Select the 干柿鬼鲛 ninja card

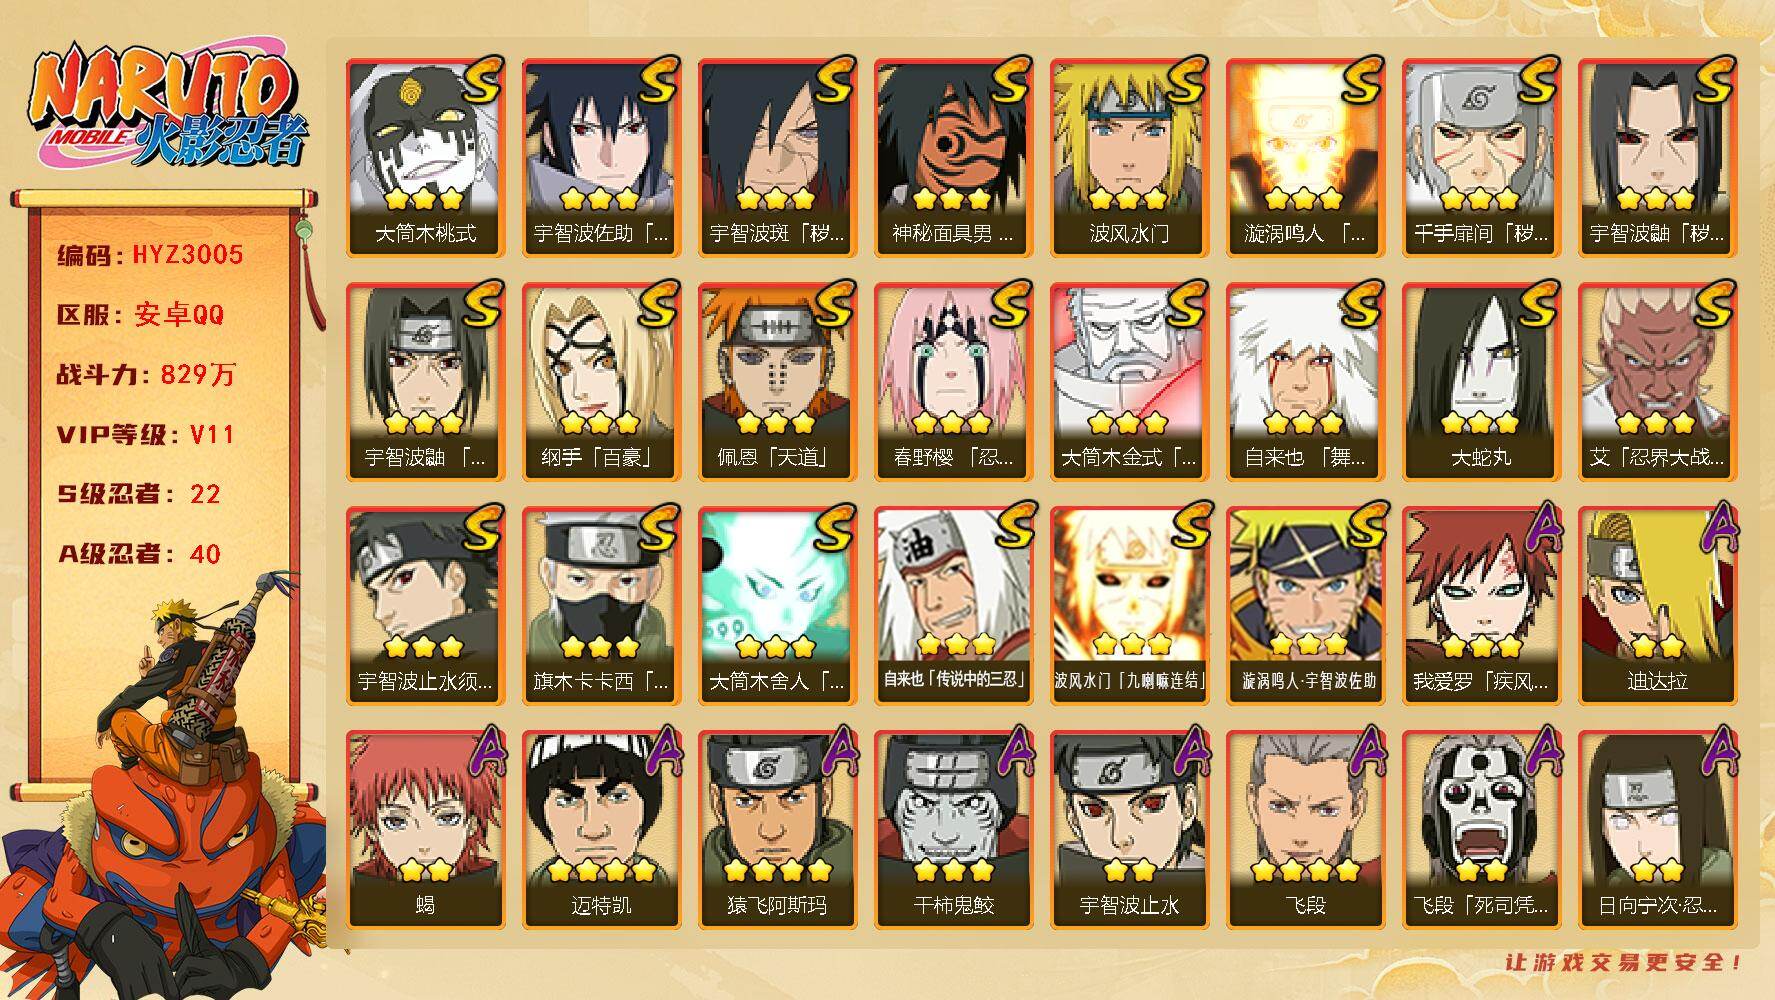(x=953, y=830)
